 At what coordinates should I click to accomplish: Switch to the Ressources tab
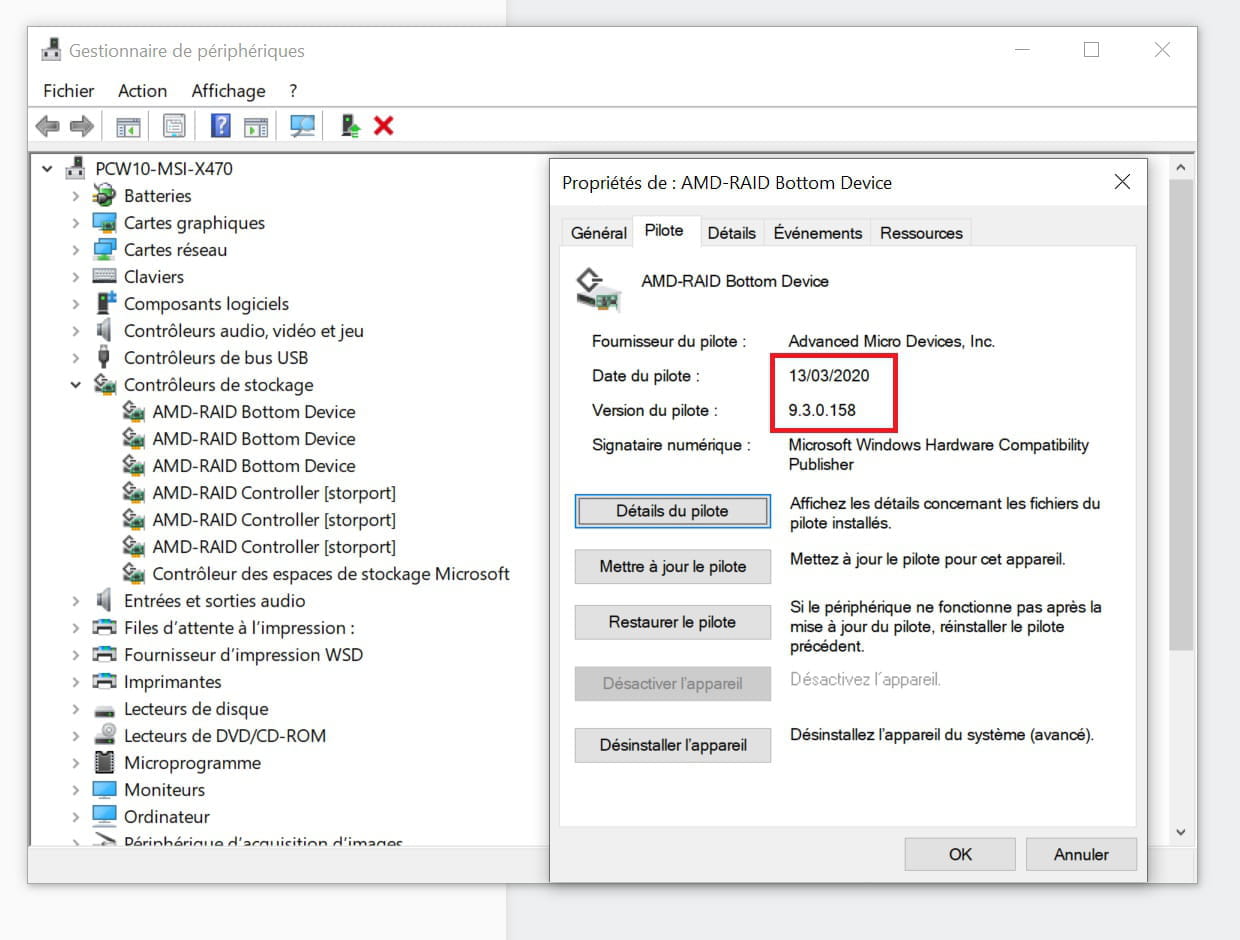click(921, 233)
